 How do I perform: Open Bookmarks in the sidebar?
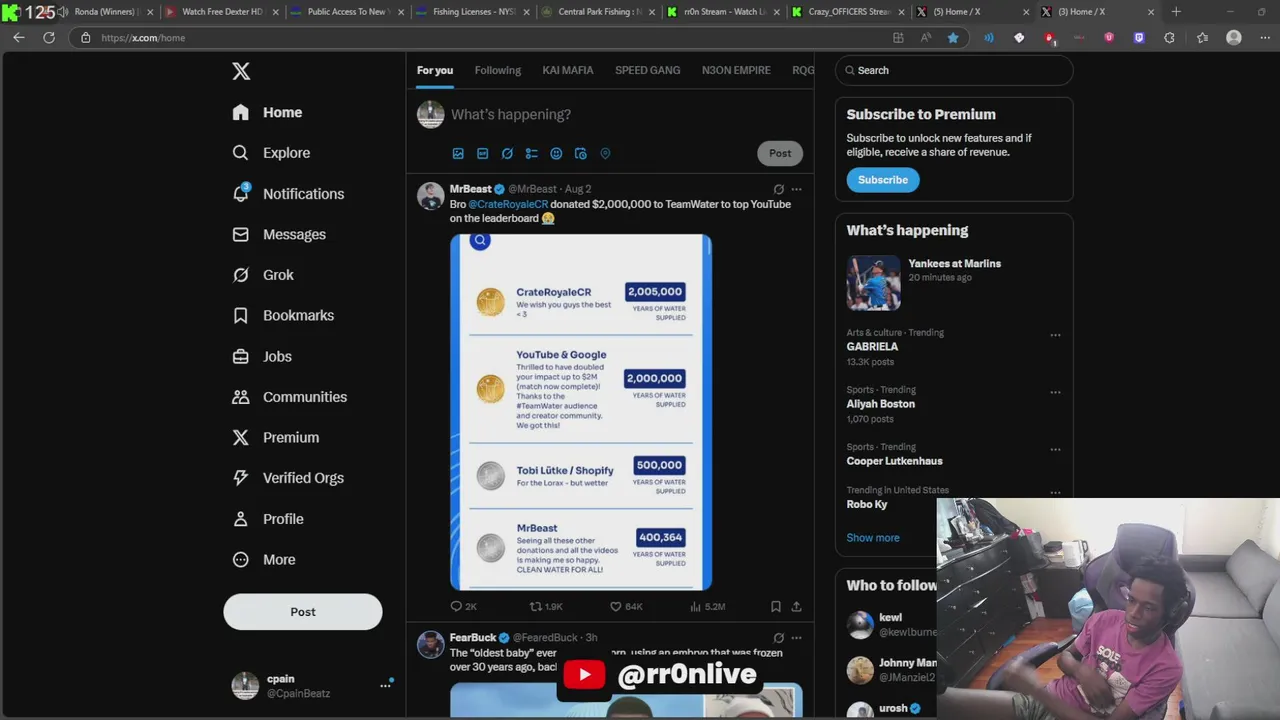tap(283, 315)
